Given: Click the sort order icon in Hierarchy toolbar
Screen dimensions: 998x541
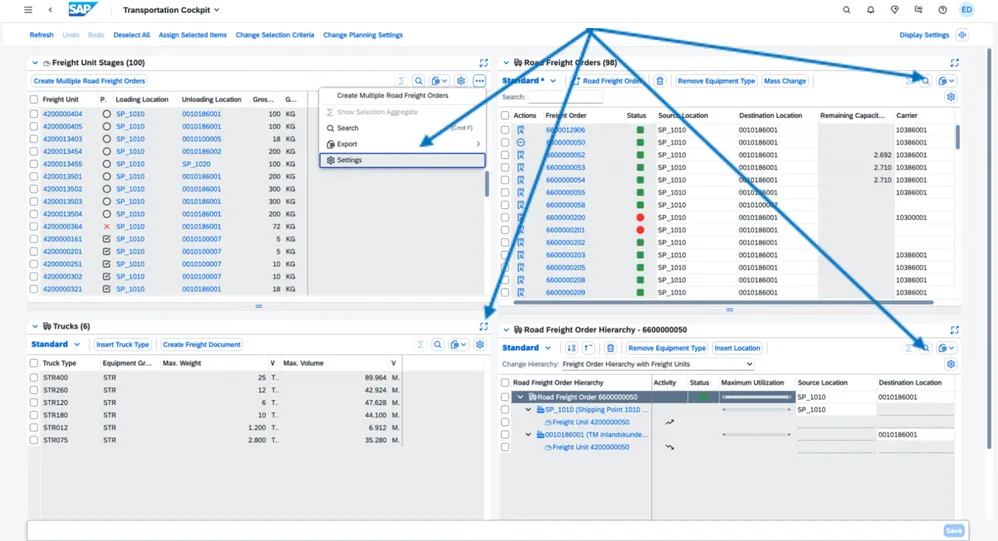Looking at the screenshot, I should tap(571, 348).
